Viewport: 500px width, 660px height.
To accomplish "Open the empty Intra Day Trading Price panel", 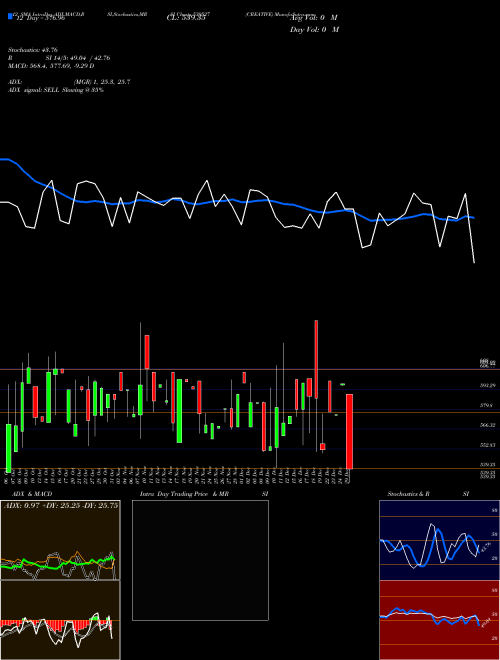I will click(x=200, y=560).
